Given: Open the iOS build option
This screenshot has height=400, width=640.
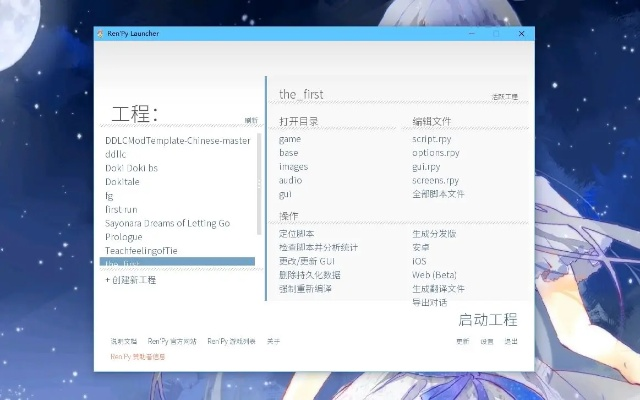Looking at the screenshot, I should (419, 261).
